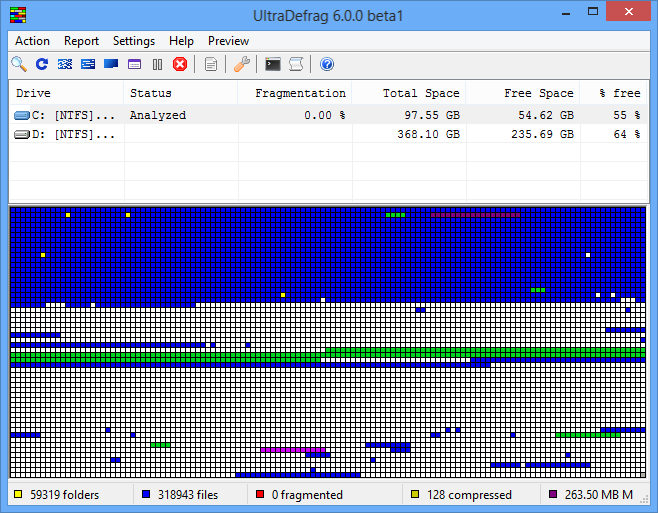
Task: Run Full optimization toolbar icon
Action: pyautogui.click(x=111, y=64)
